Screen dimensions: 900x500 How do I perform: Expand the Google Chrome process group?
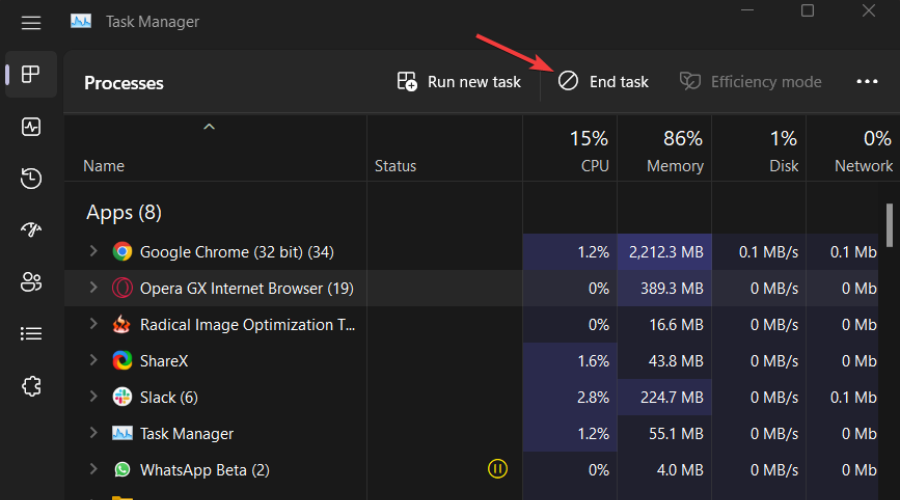tap(93, 252)
